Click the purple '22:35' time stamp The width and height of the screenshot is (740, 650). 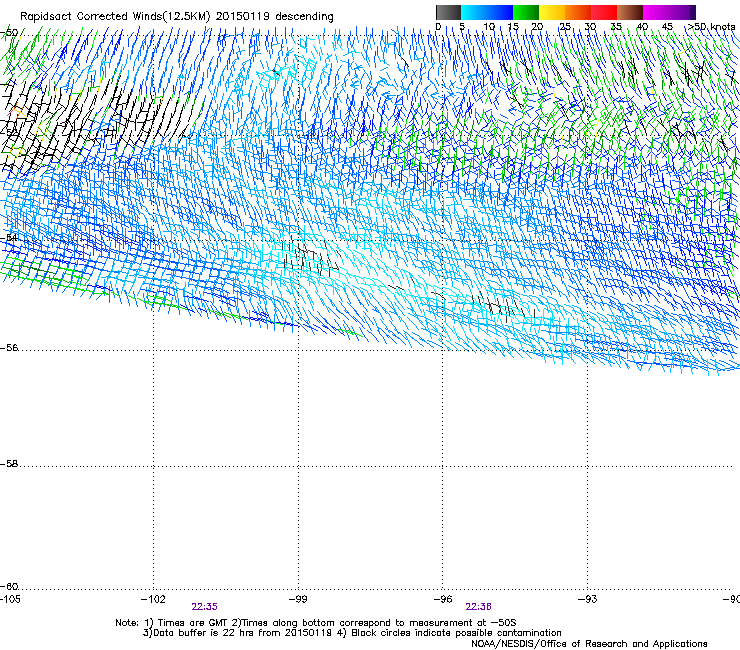point(204,607)
